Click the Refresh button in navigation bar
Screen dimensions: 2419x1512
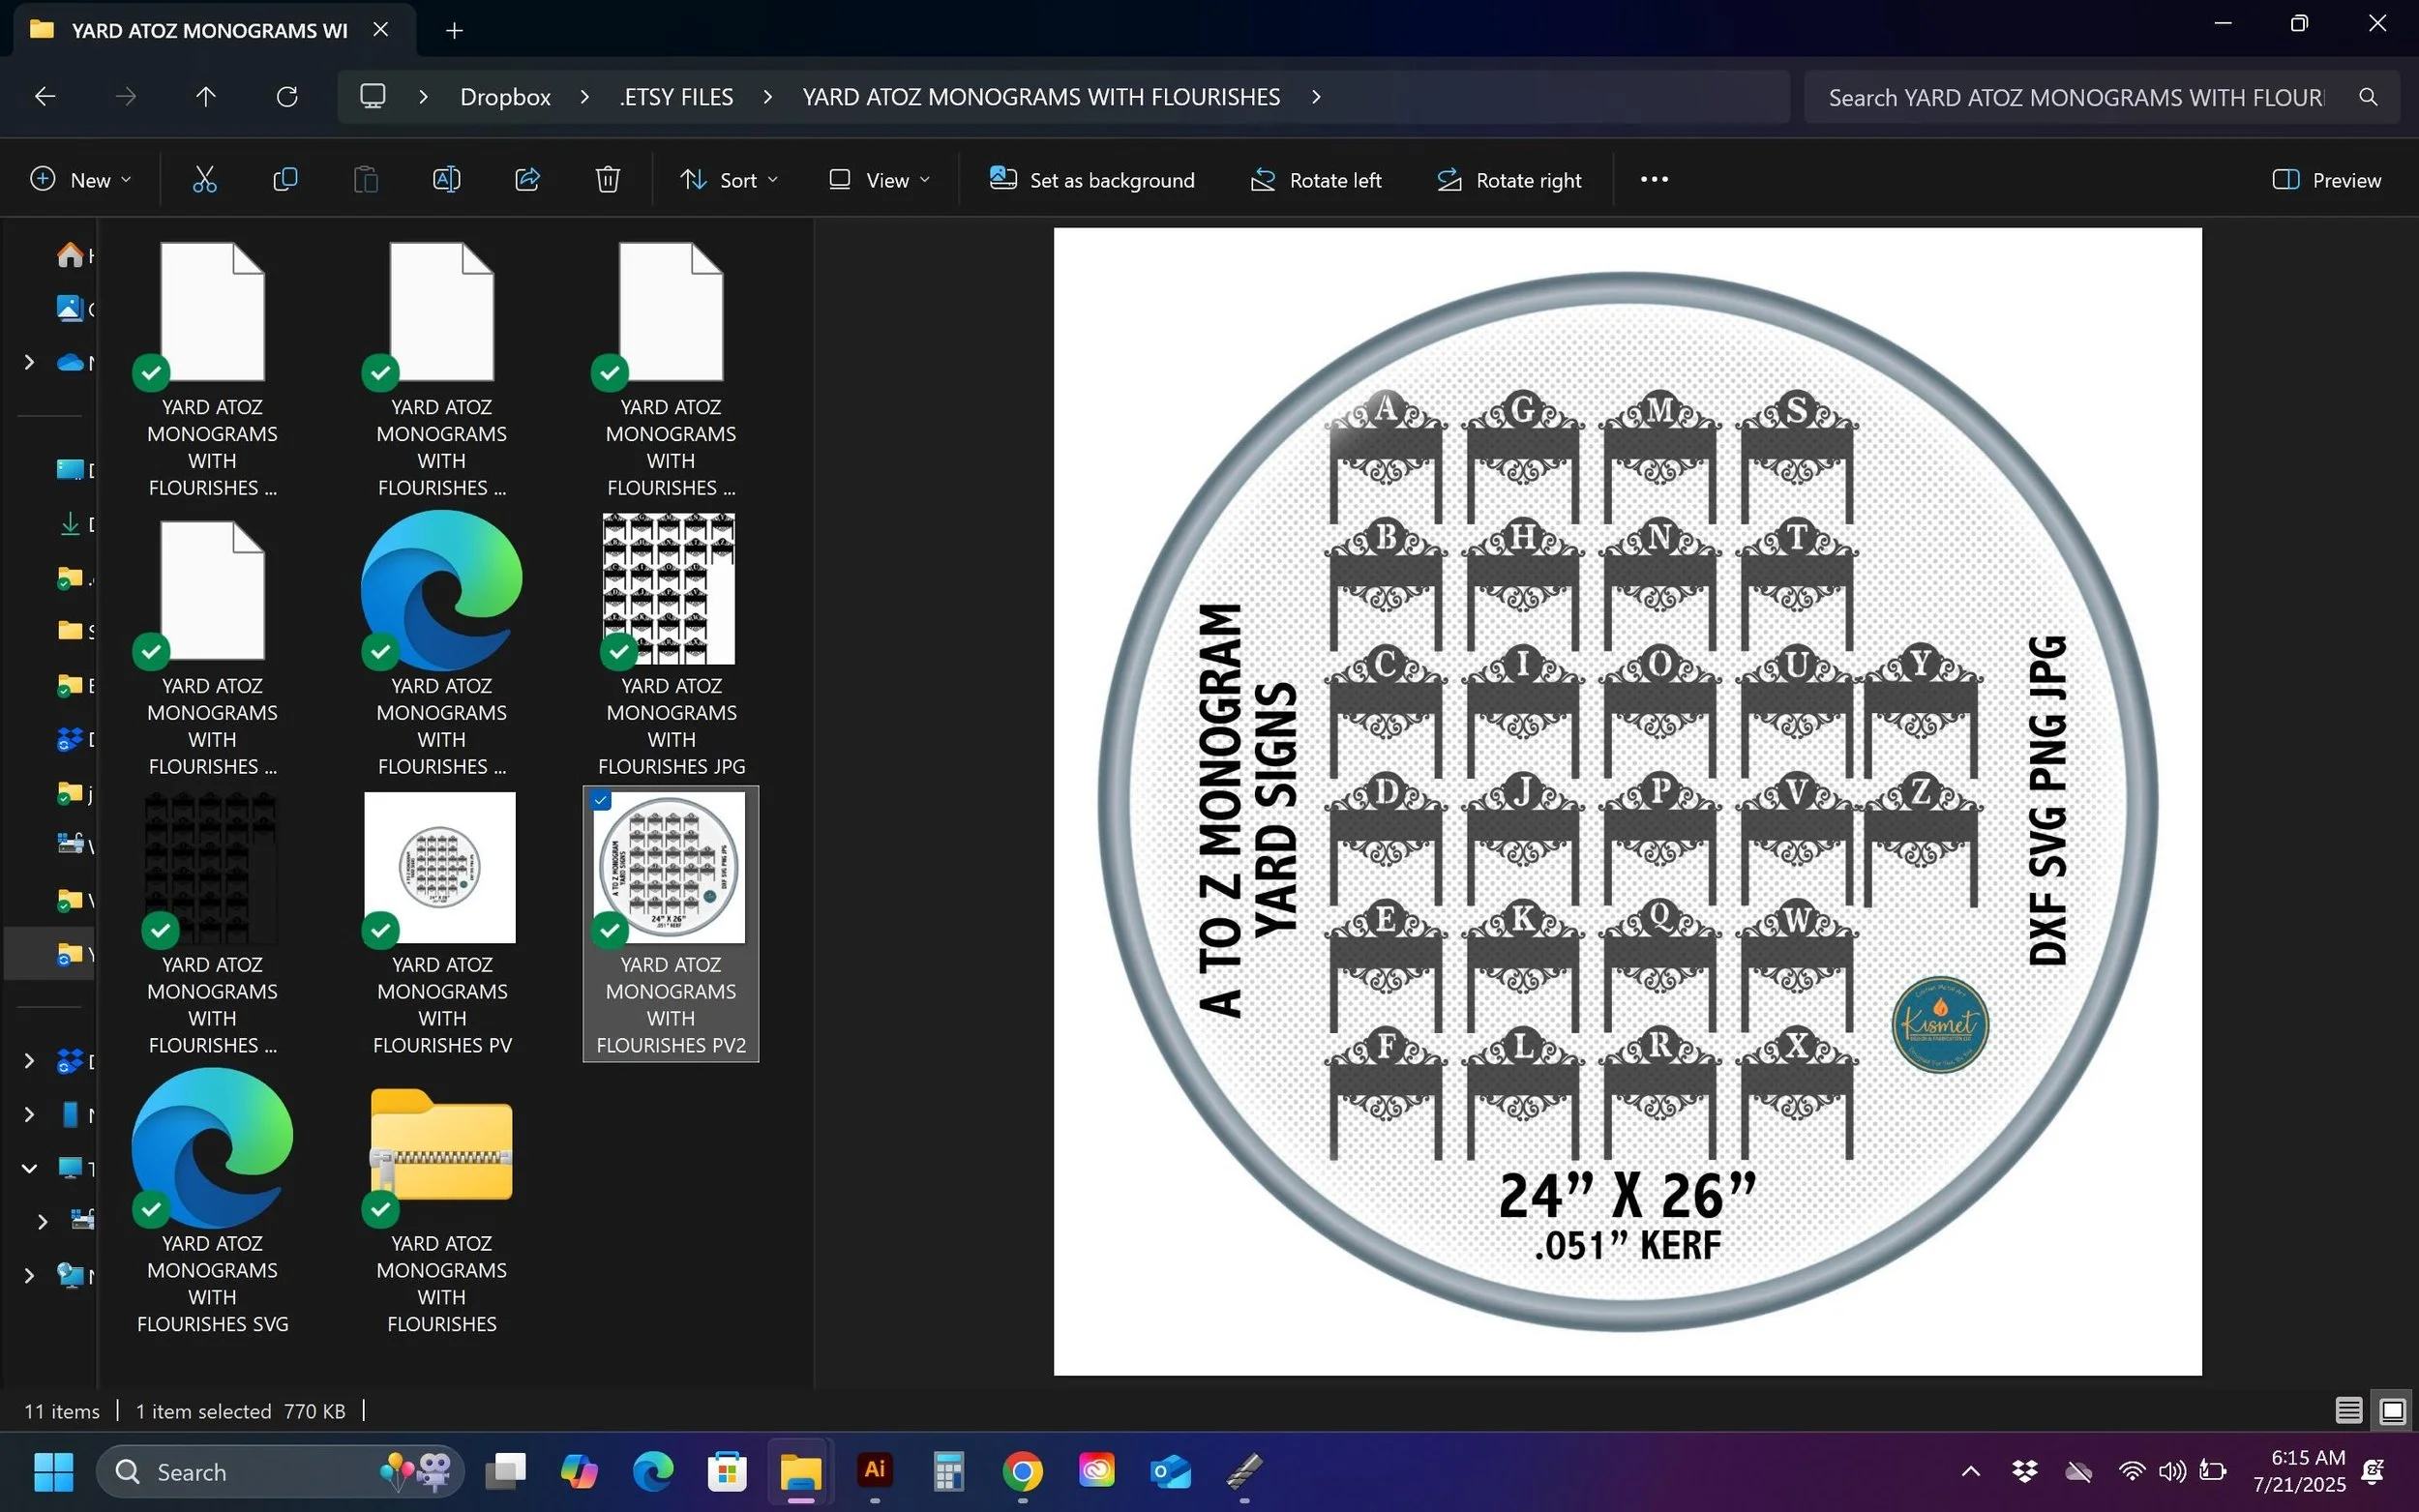point(287,97)
